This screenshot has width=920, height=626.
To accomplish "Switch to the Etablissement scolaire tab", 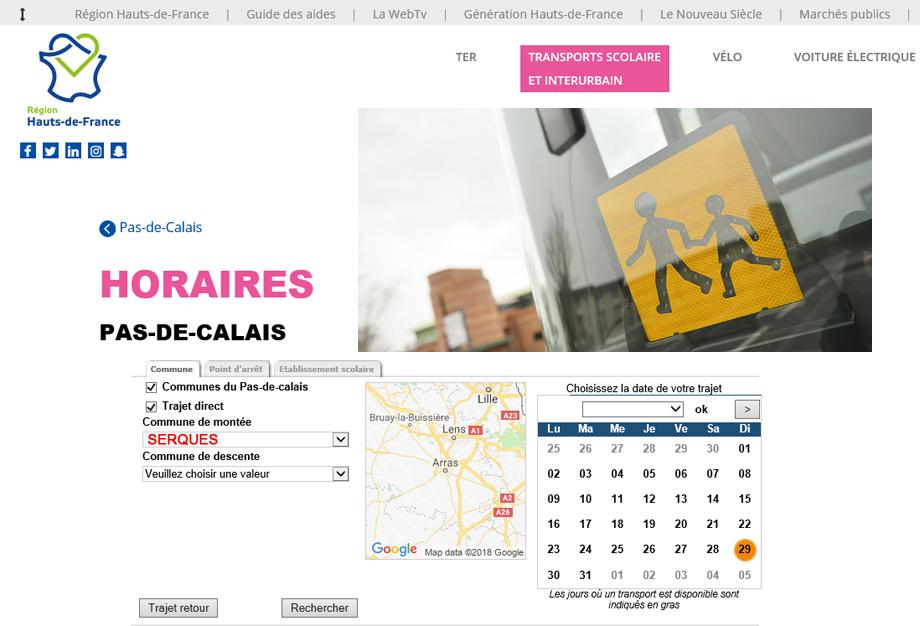I will (x=327, y=369).
